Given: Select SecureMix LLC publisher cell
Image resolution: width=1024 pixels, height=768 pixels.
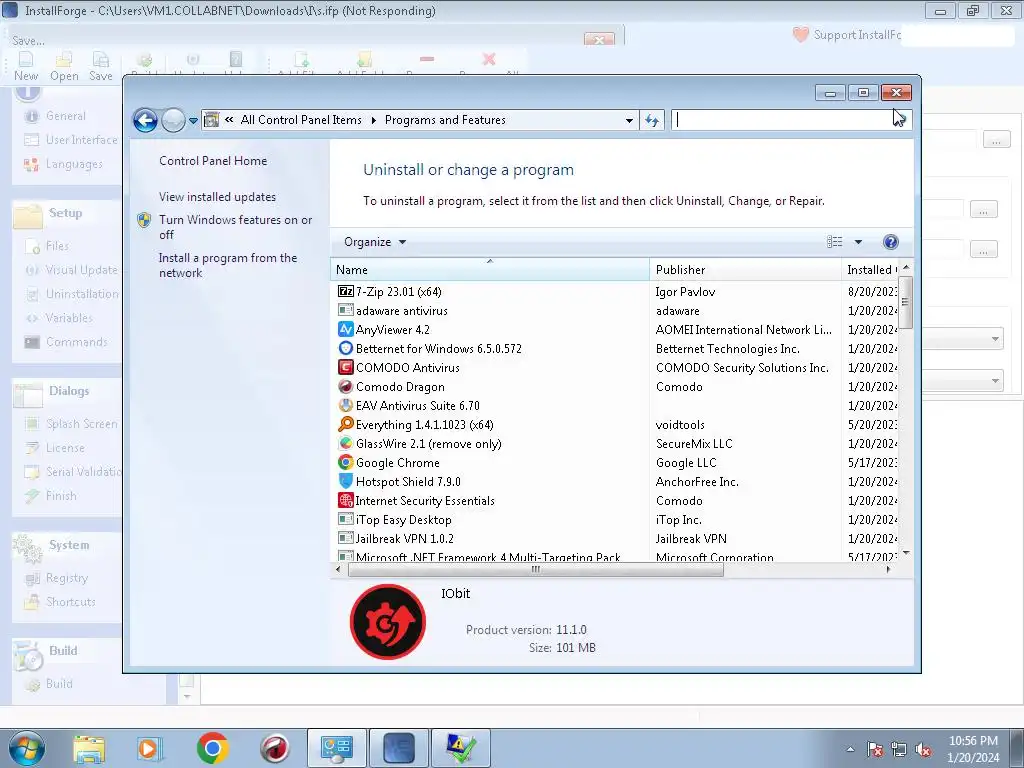Looking at the screenshot, I should (694, 443).
